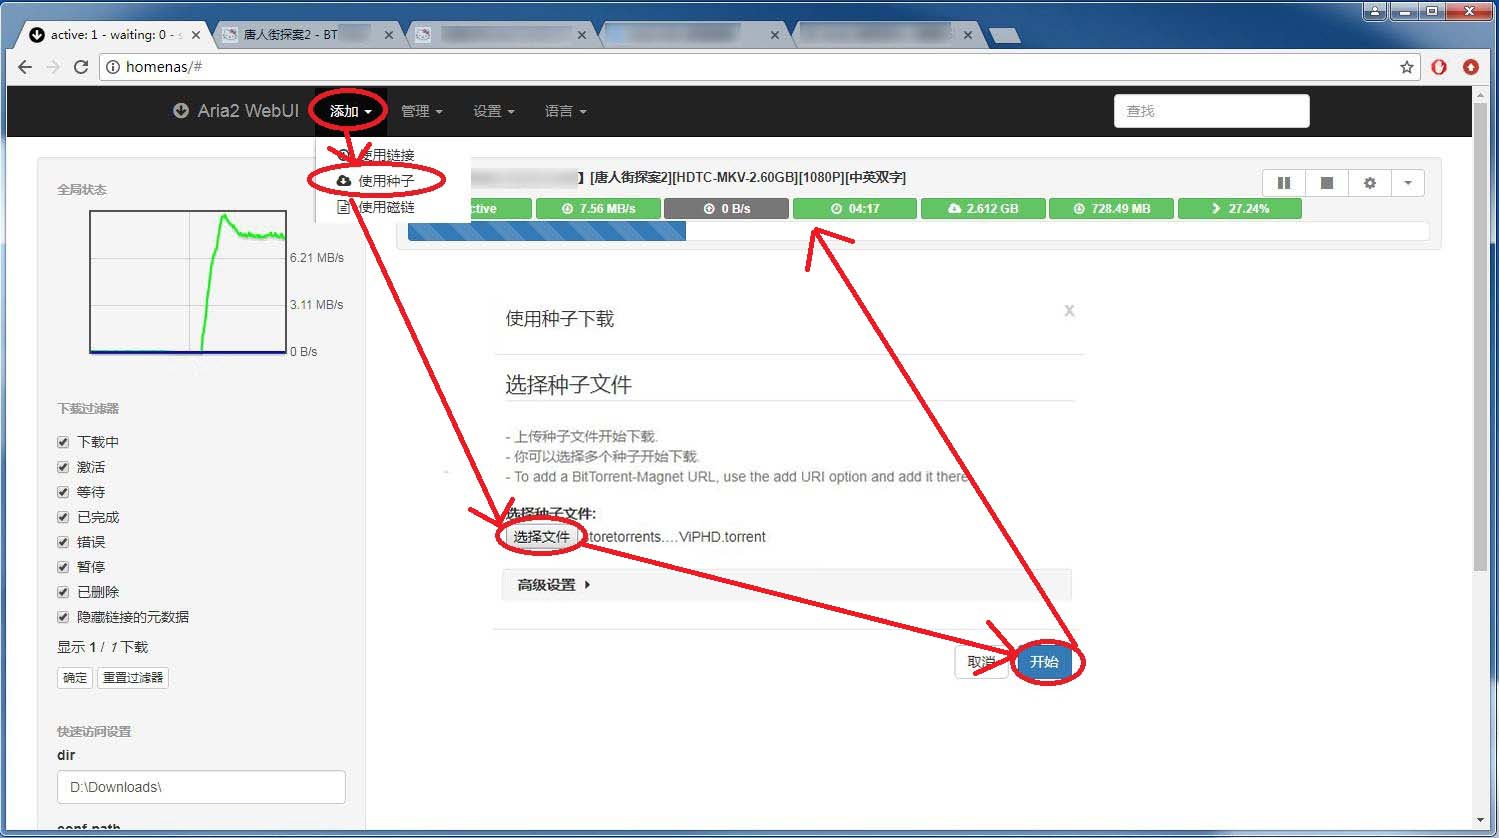
Task: Toggle the 下载中 filter checkbox
Action: (63, 442)
